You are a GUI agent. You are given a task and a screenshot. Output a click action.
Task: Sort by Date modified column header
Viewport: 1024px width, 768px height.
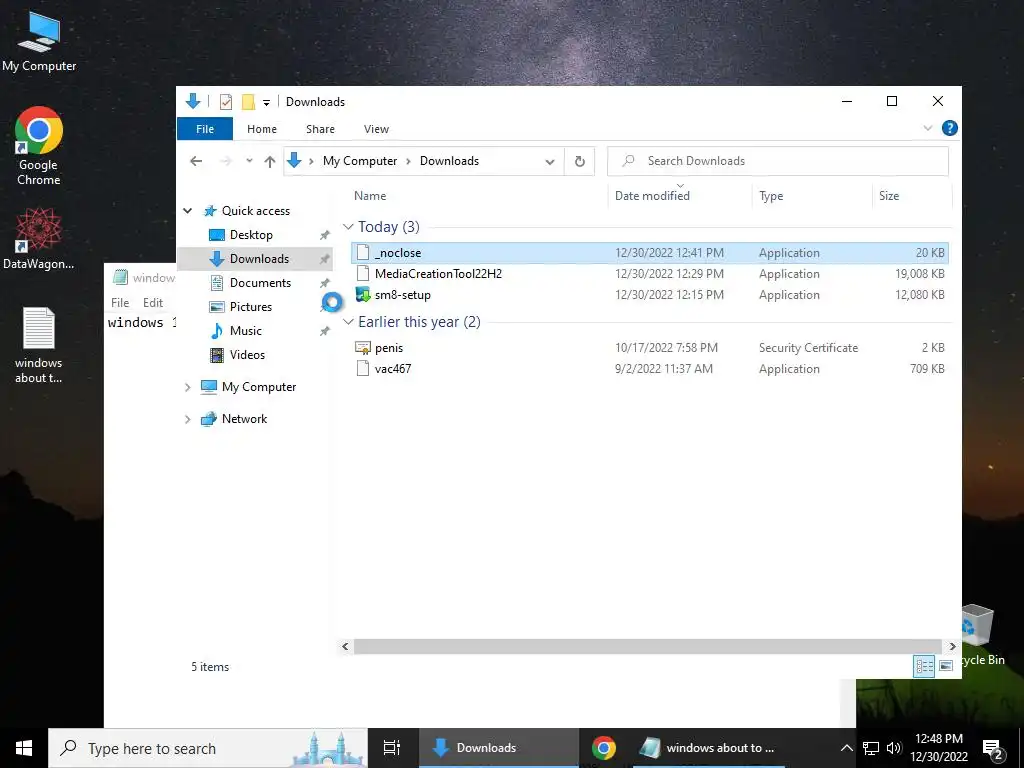(680, 196)
